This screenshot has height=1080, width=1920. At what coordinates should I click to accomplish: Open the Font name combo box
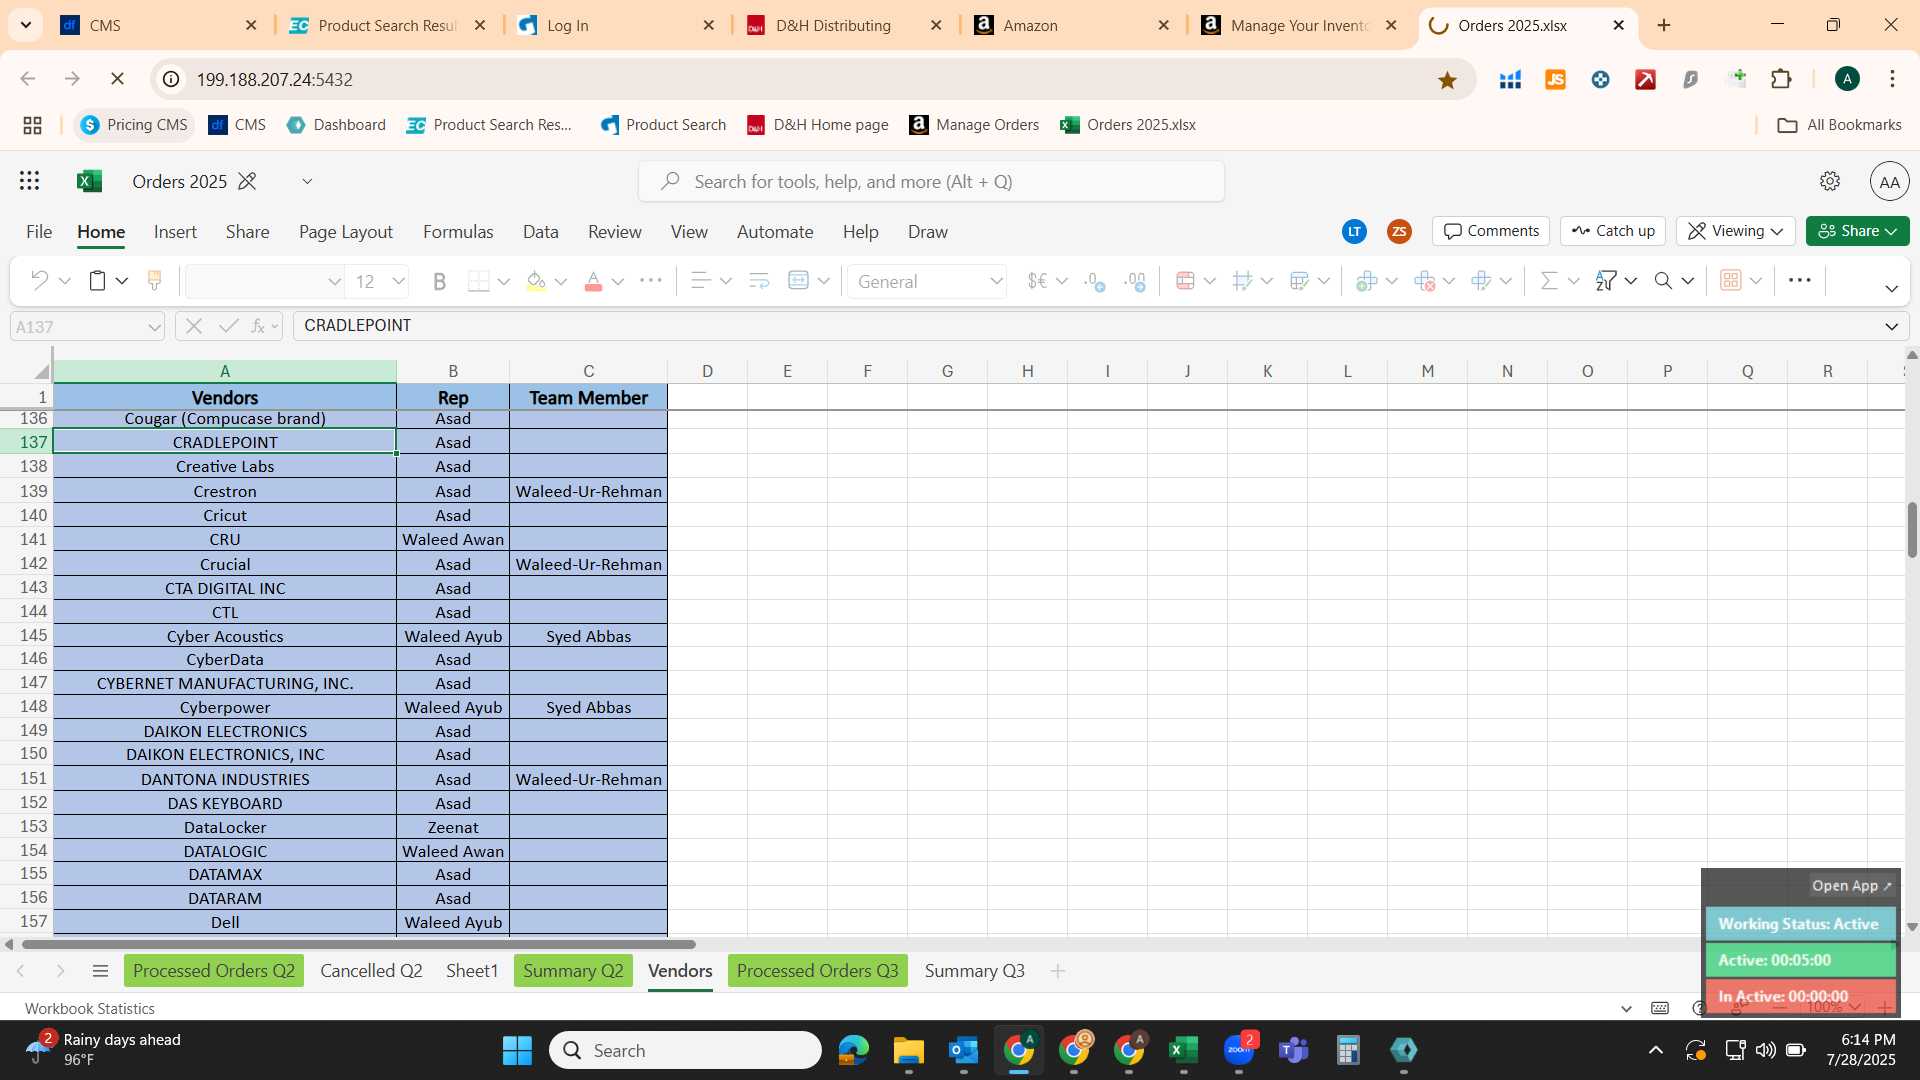click(x=264, y=282)
